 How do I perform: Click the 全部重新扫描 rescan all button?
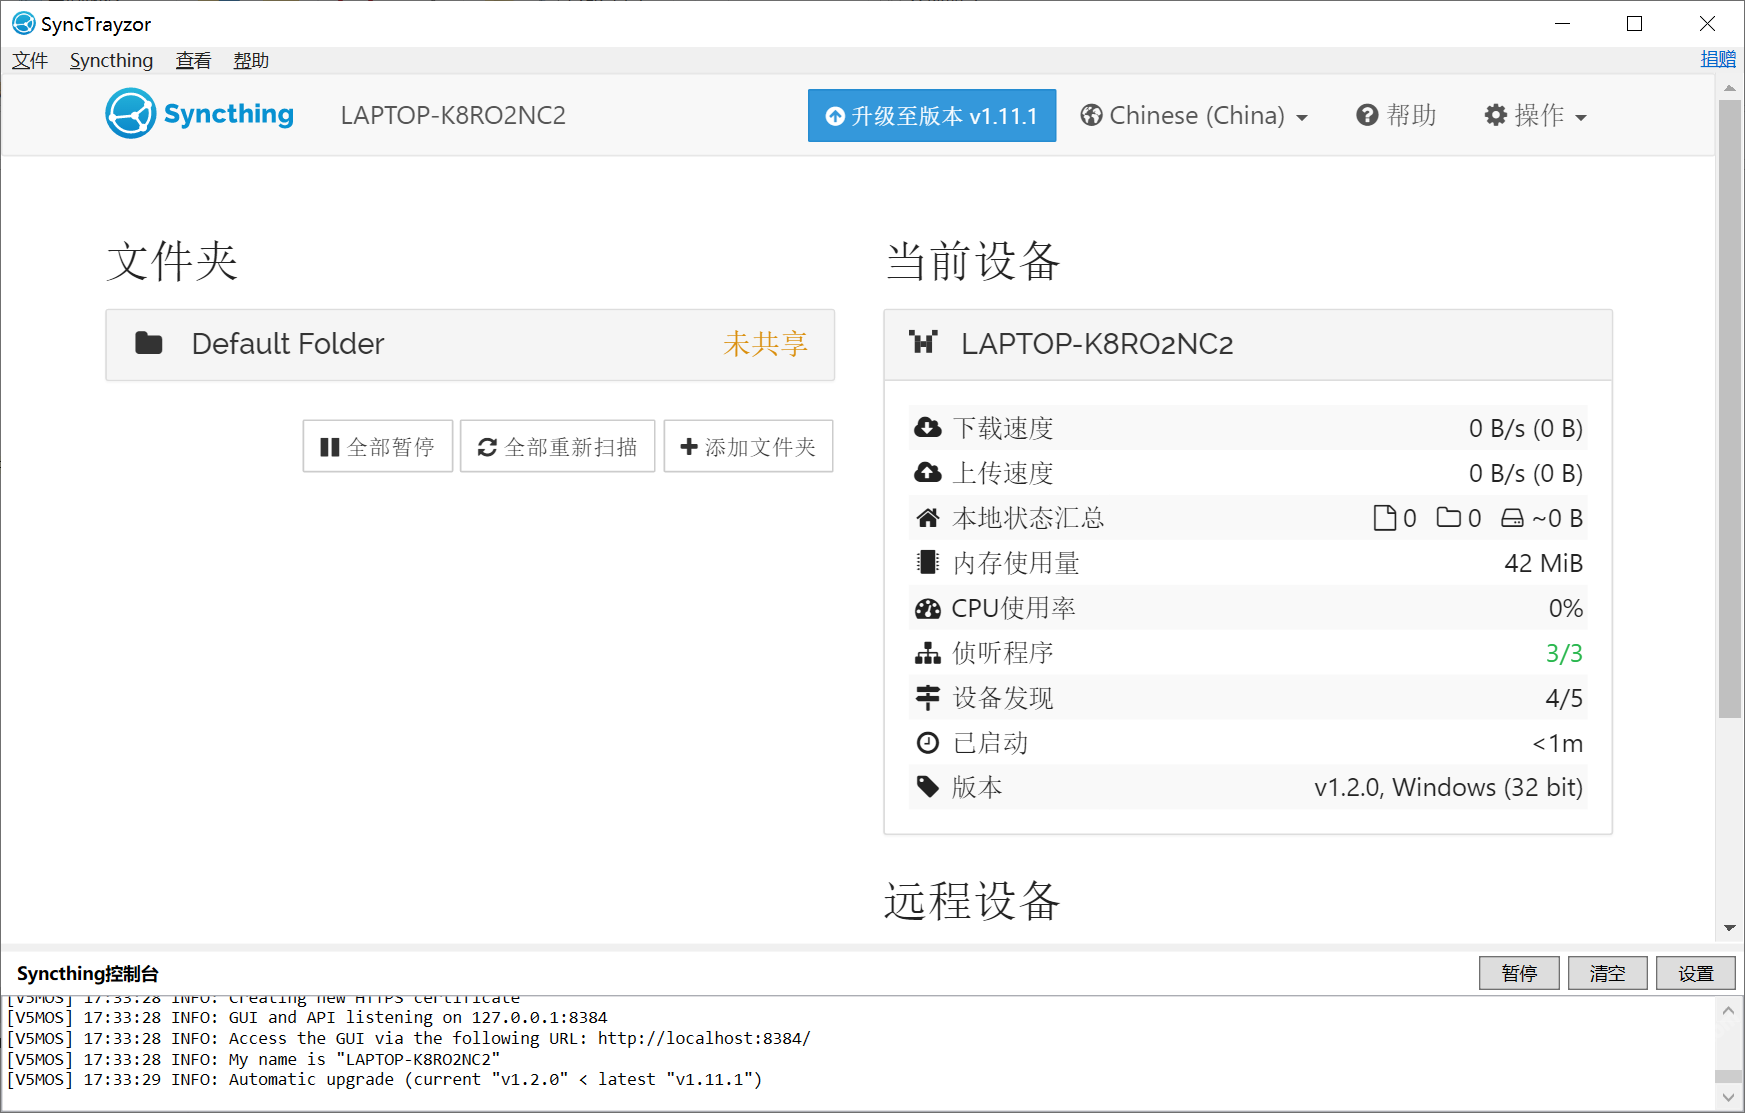[x=558, y=446]
